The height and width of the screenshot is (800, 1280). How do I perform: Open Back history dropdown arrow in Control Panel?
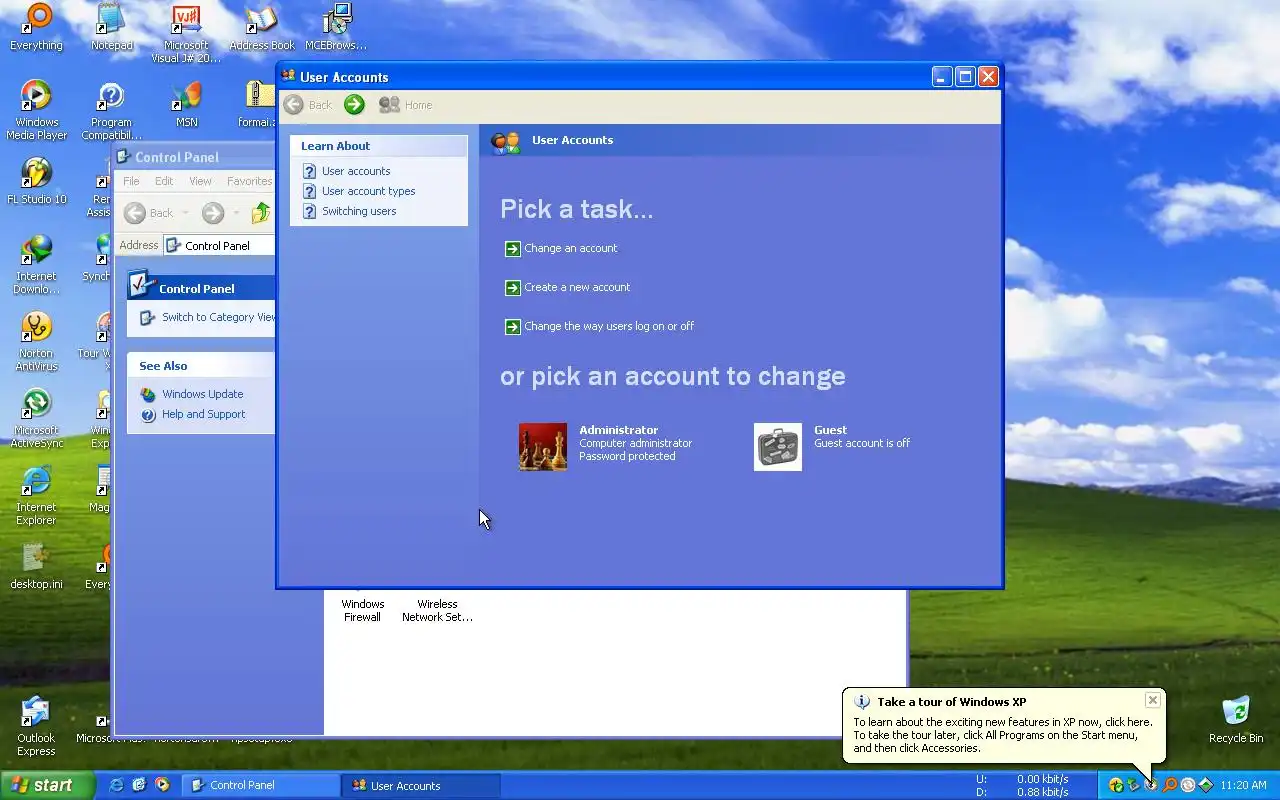click(185, 213)
